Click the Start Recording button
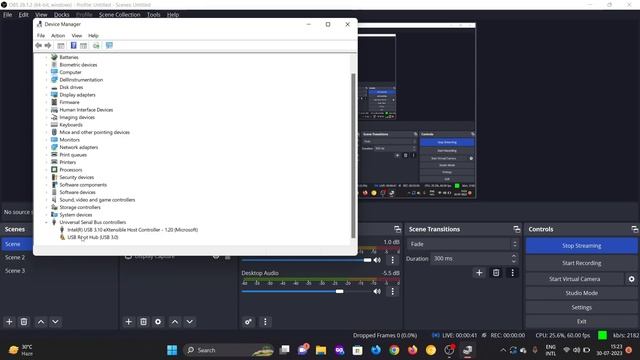640x360 pixels. click(x=581, y=263)
